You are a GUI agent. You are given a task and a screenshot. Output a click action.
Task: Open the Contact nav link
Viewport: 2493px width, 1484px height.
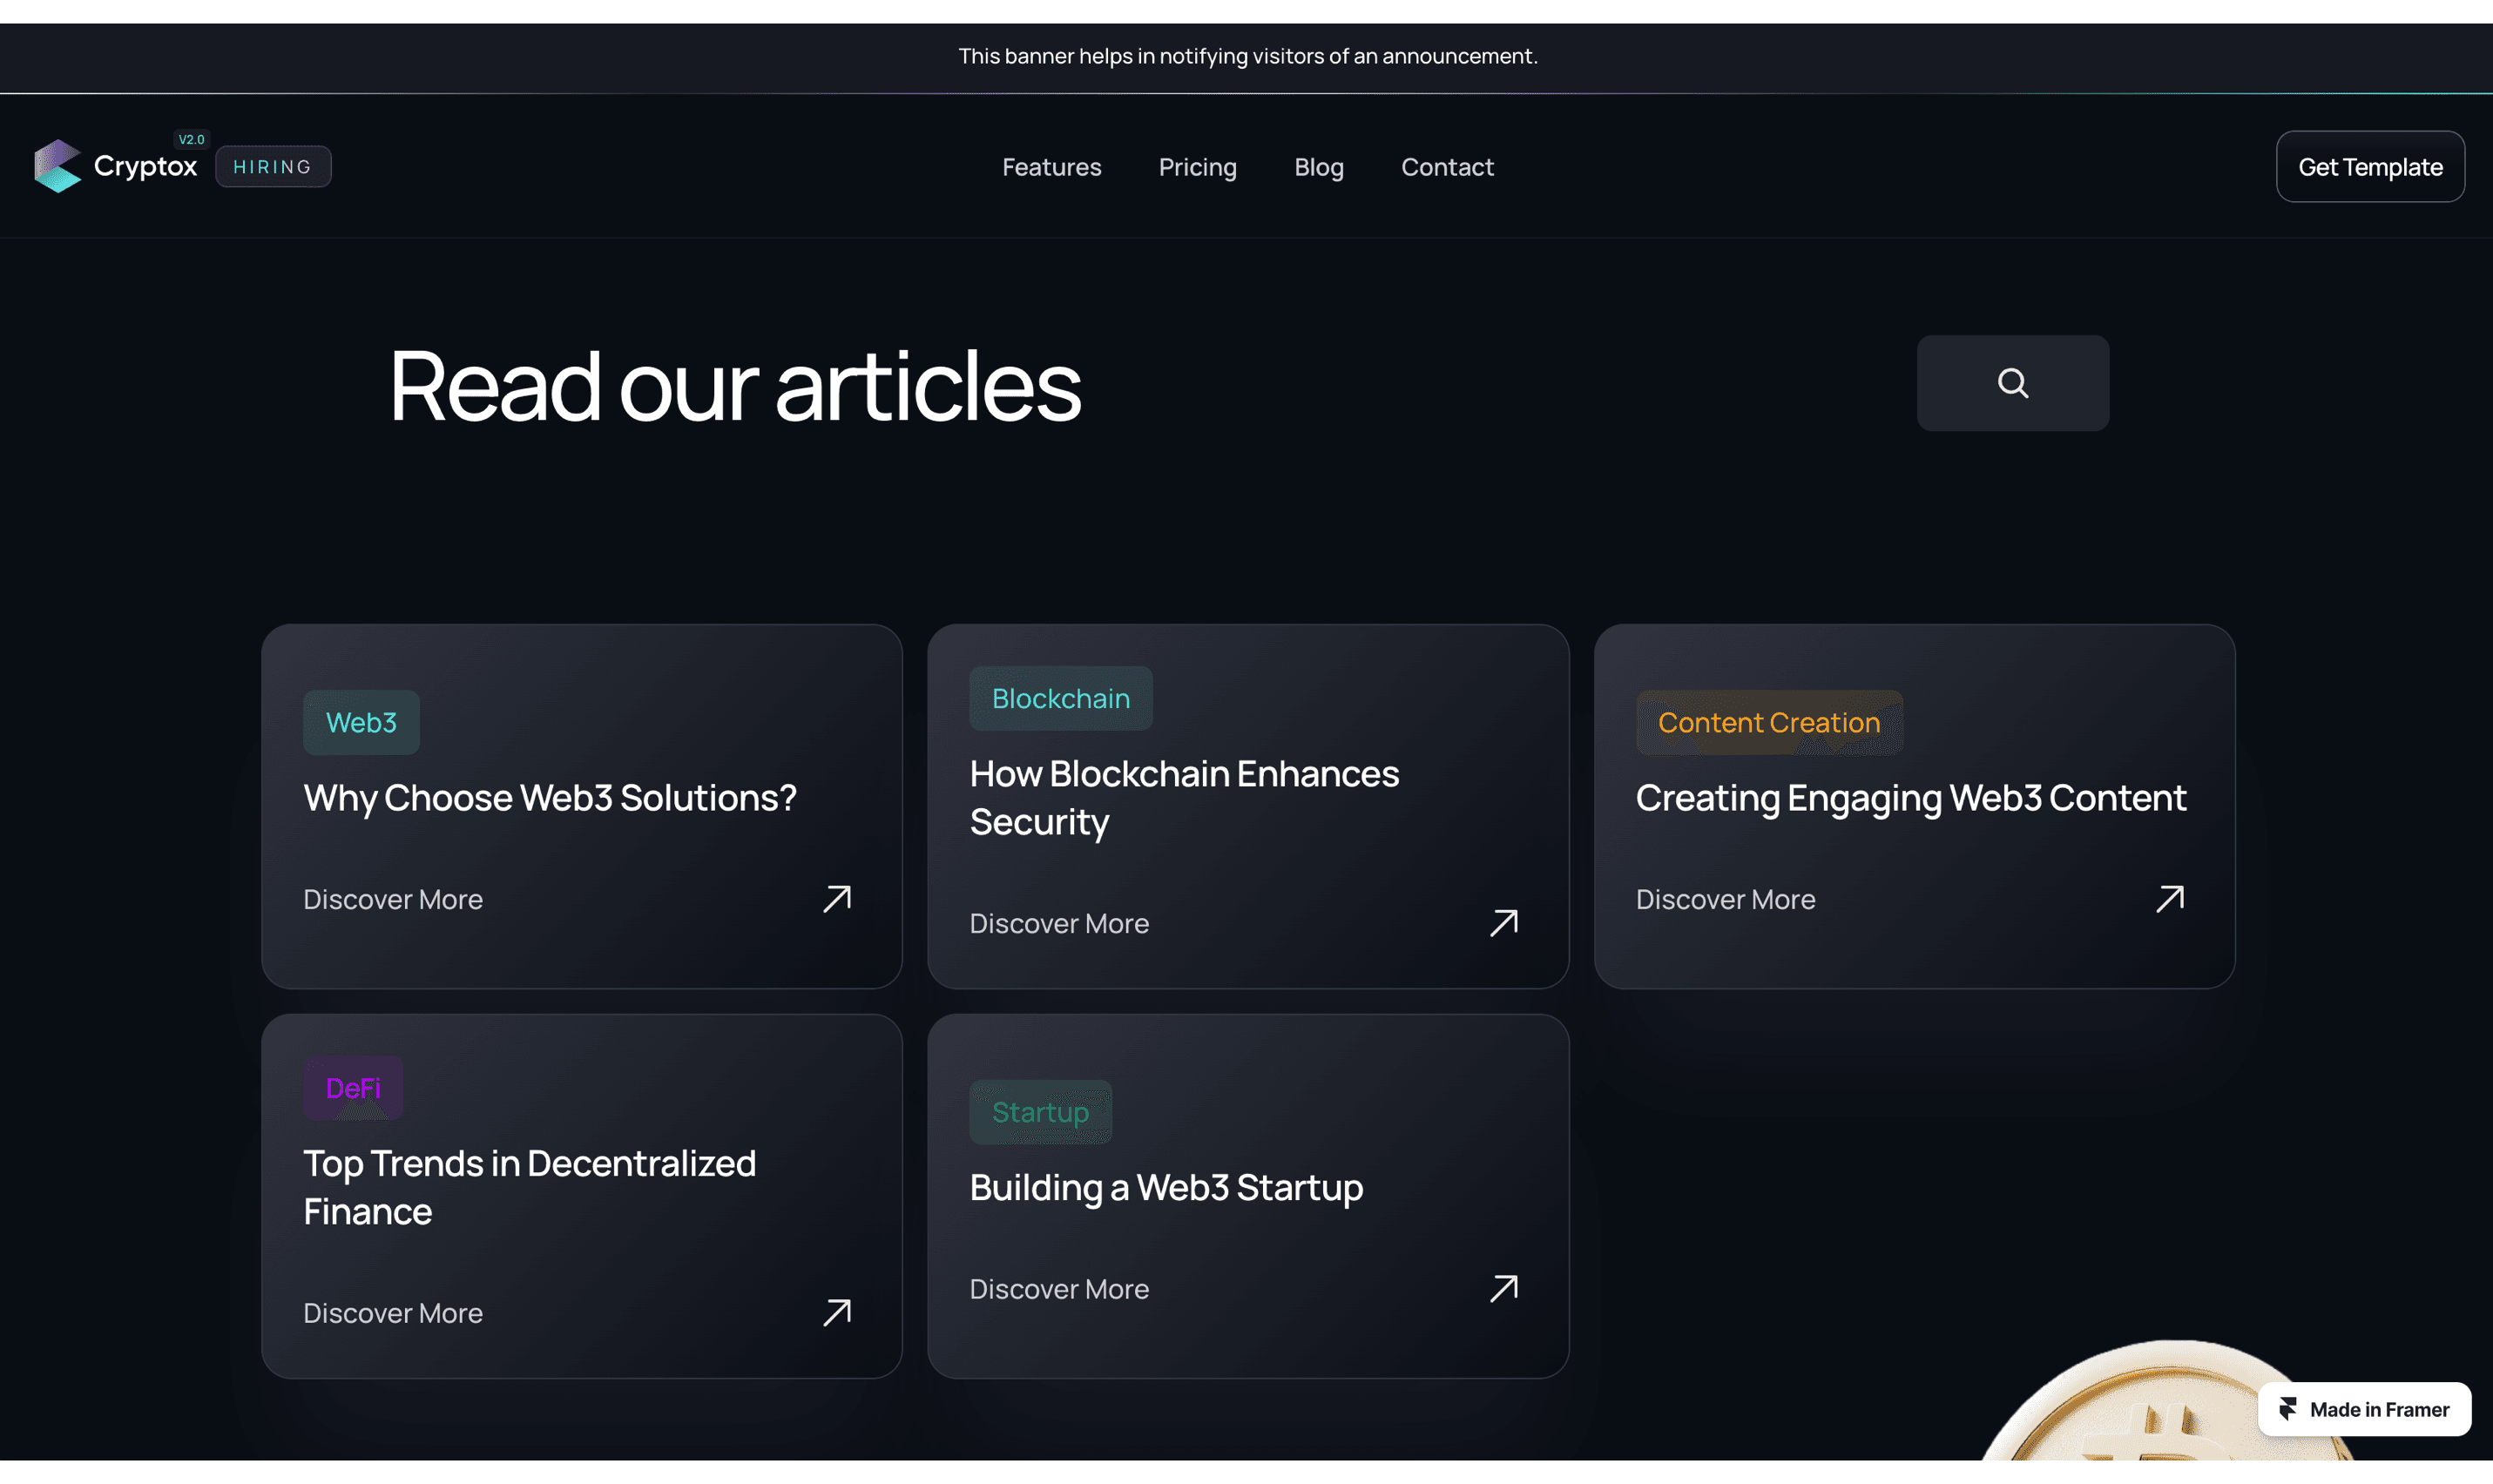1446,167
